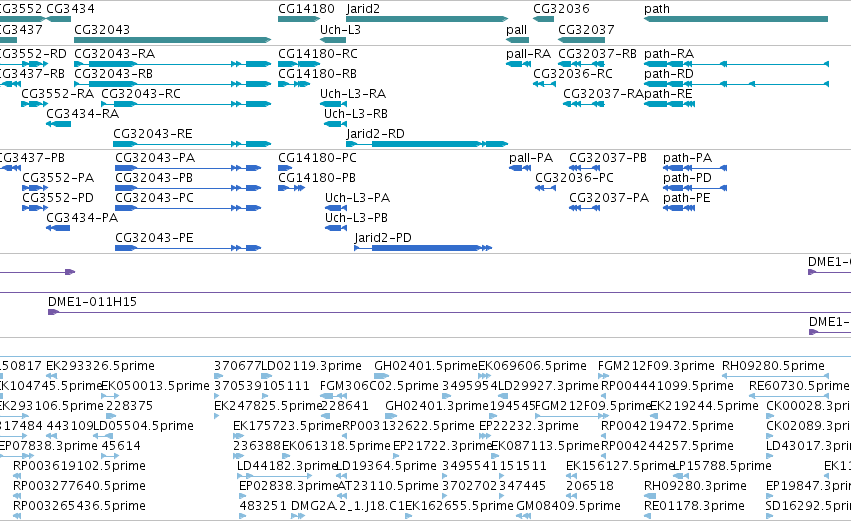The width and height of the screenshot is (851, 521).
Task: Click protein CG3552-PA label
Action: point(58,178)
